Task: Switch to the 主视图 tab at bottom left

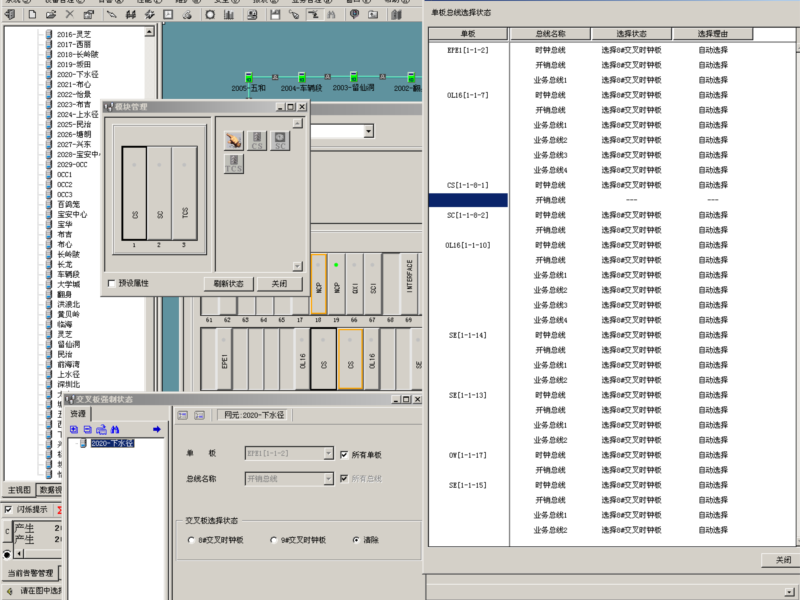Action: pos(20,490)
